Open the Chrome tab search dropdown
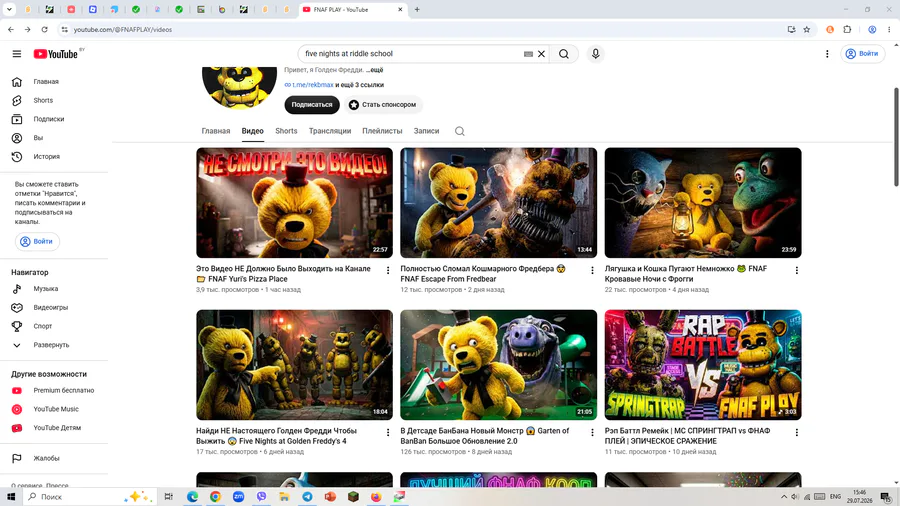This screenshot has height=506, width=900. [9, 9]
